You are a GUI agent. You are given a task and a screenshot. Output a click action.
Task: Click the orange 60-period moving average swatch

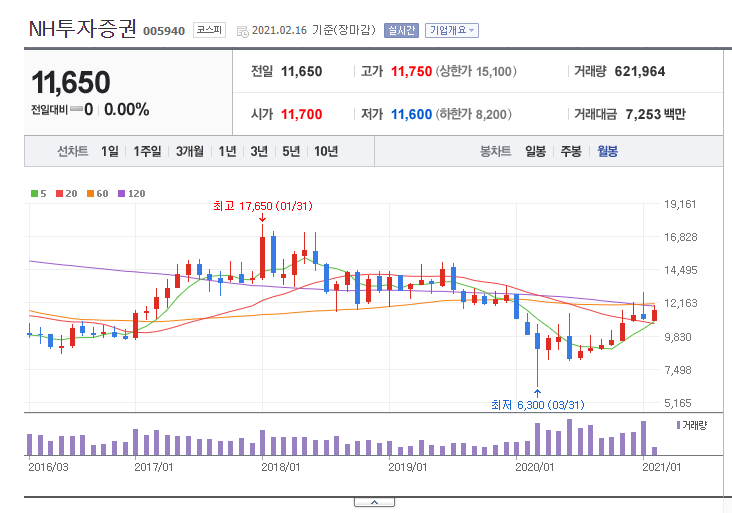coord(91,193)
